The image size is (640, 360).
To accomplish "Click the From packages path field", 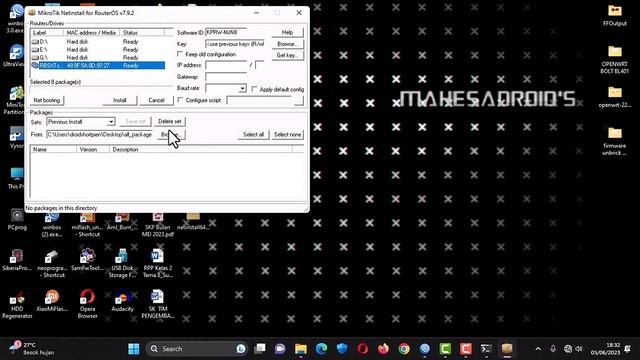I will click(100, 134).
